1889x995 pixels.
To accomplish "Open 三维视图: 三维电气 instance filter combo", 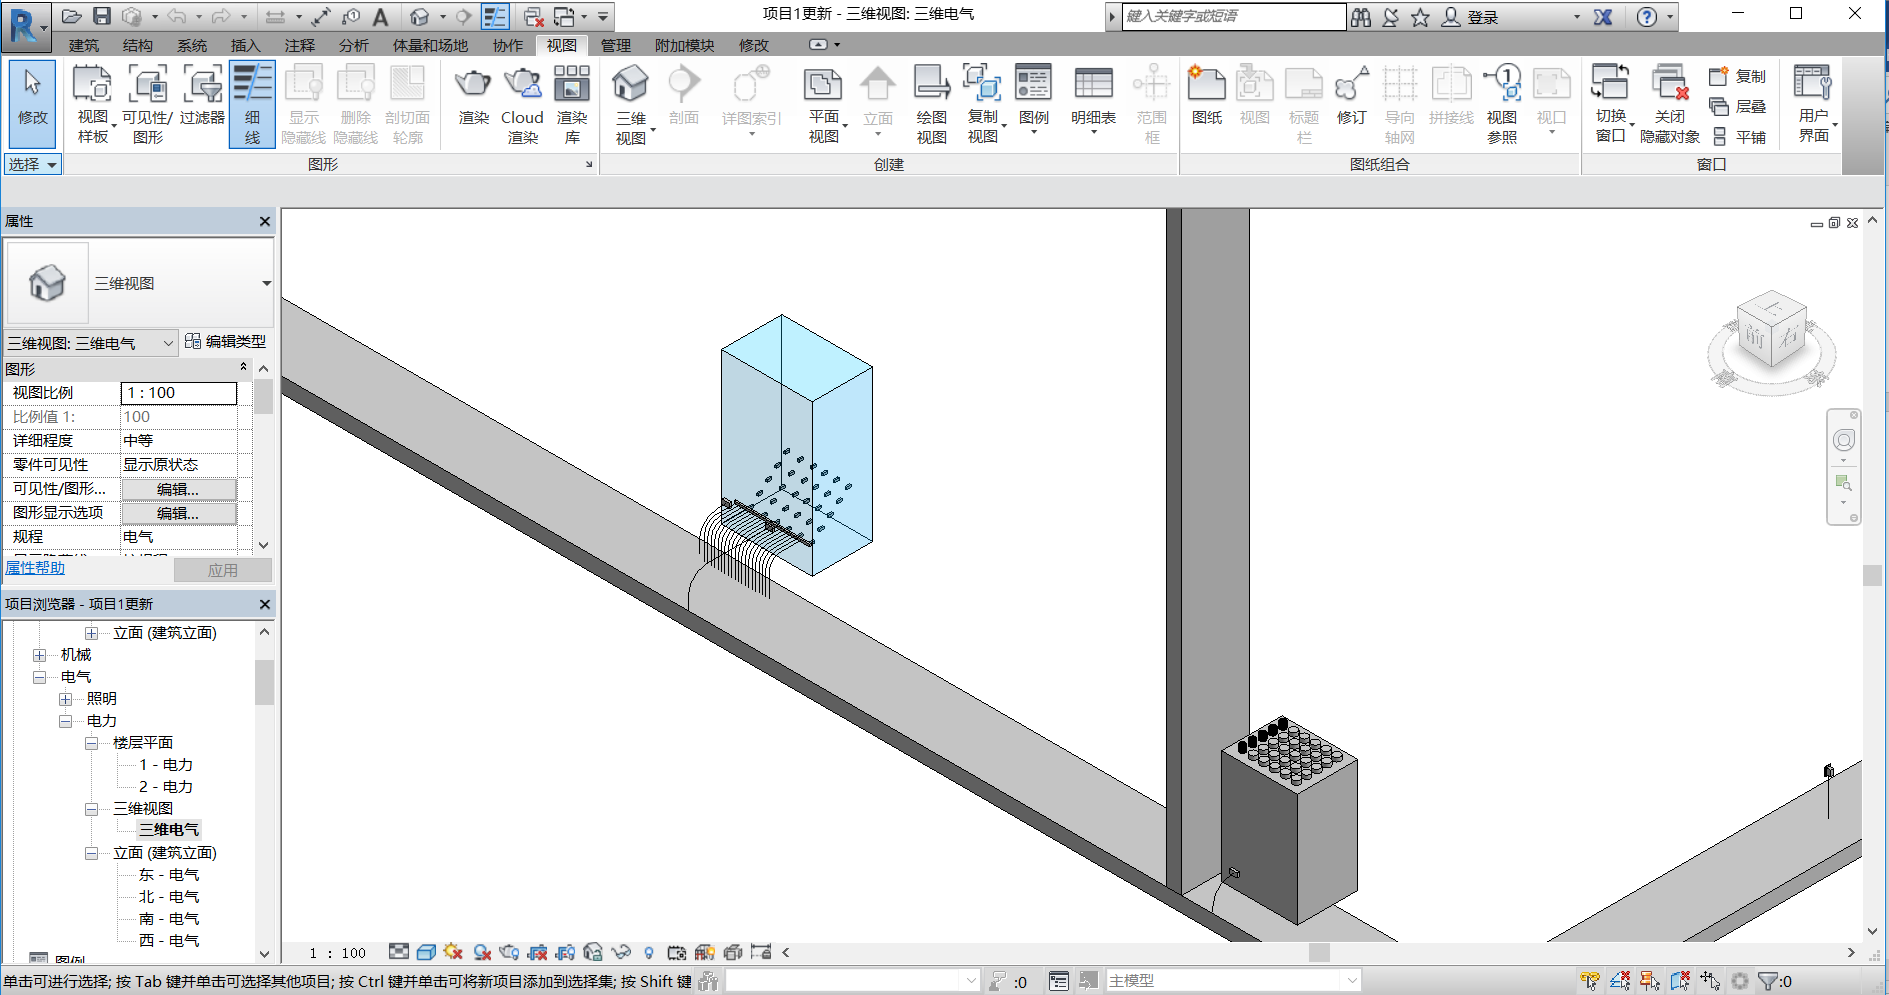I will (x=91, y=343).
